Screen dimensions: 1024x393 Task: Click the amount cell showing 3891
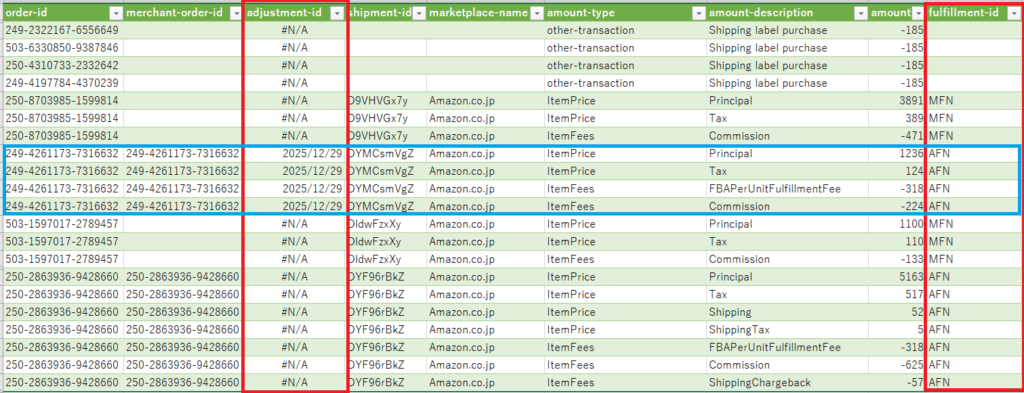coord(897,101)
